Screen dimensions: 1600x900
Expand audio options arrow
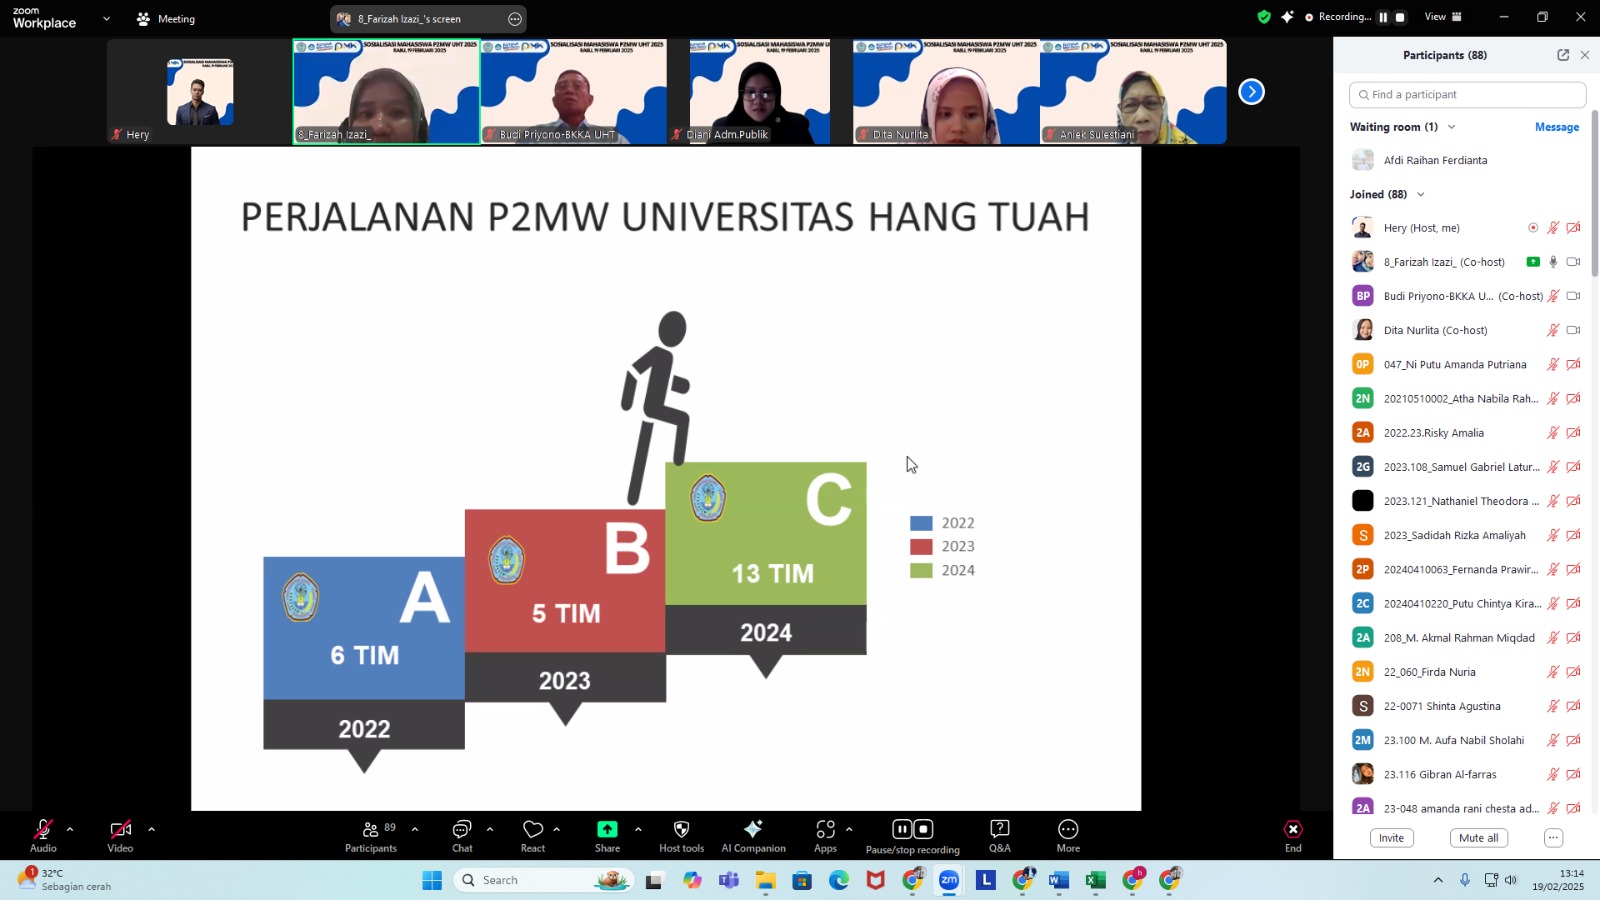pyautogui.click(x=70, y=829)
